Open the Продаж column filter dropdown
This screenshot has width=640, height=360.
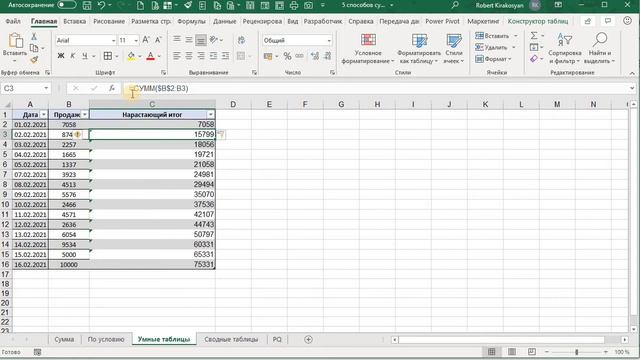(84, 115)
